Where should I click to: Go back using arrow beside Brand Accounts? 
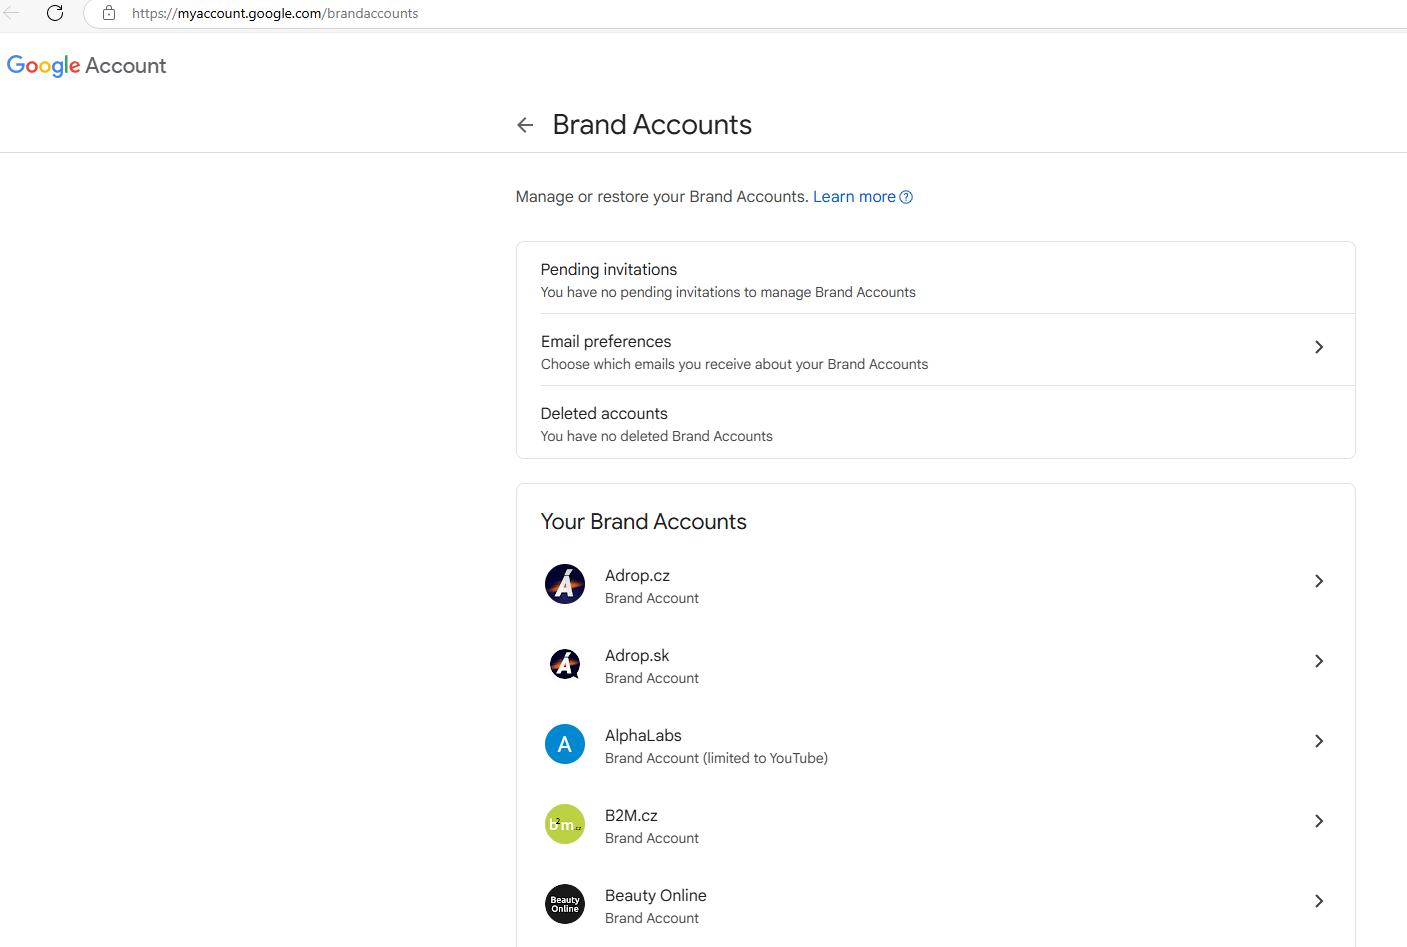pyautogui.click(x=525, y=125)
